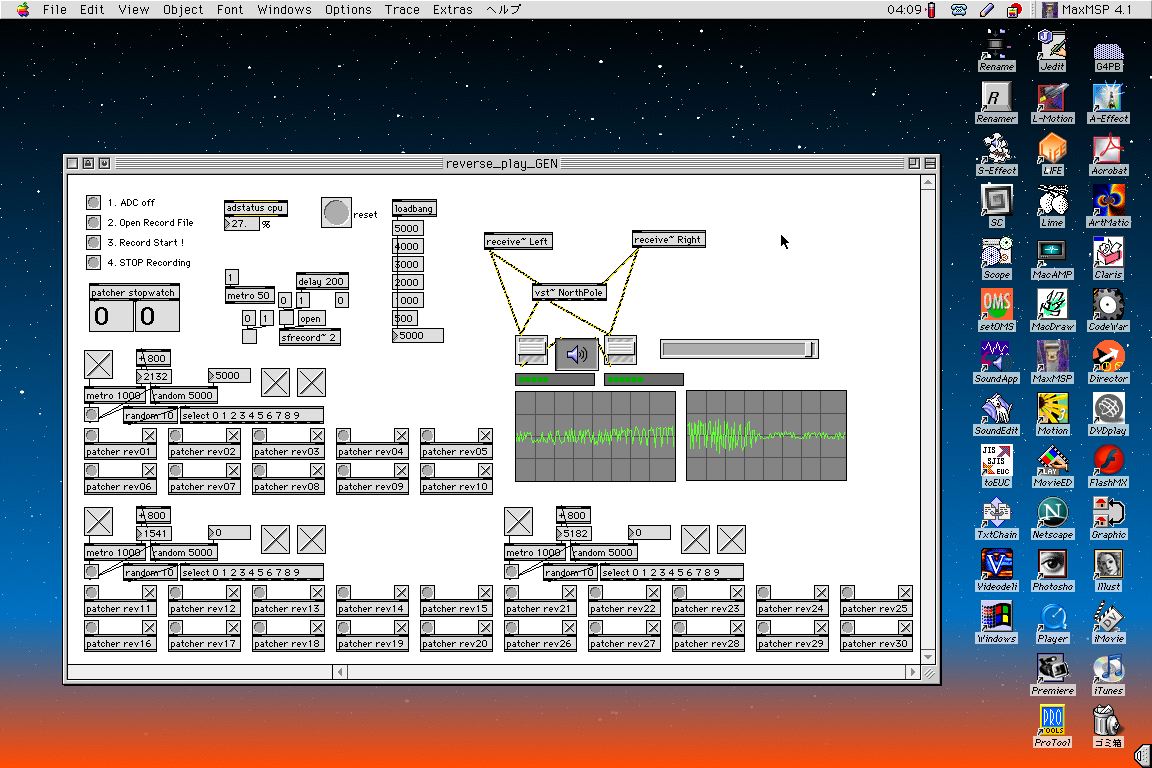Select the Director desktop icon

1109,362
